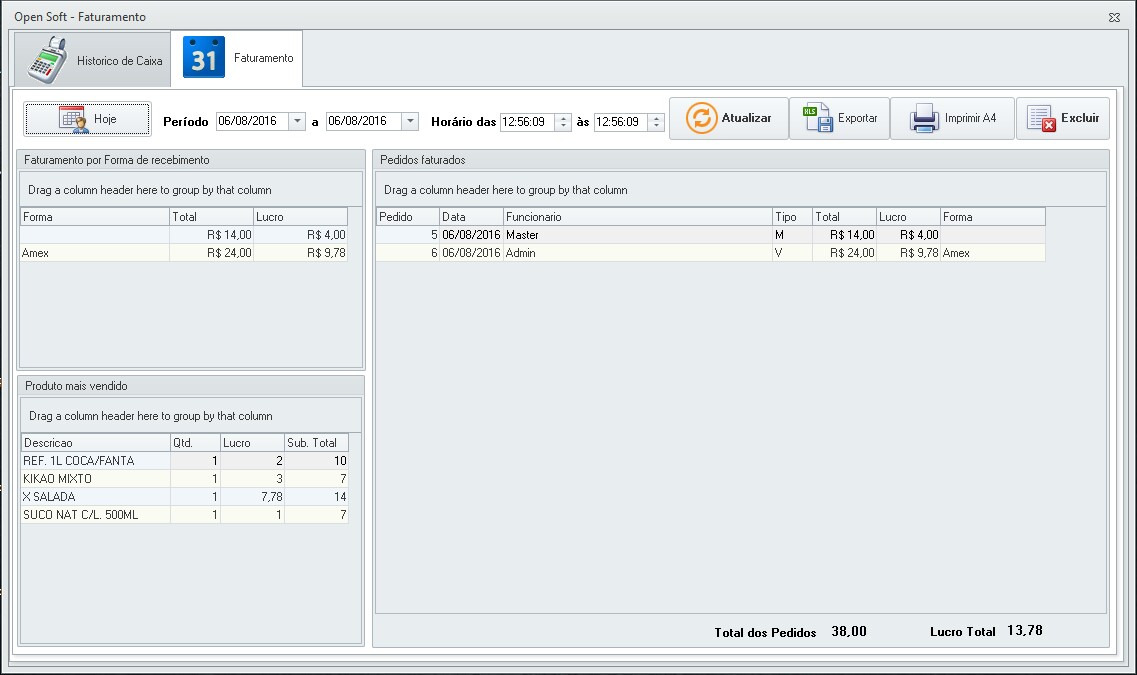Viewport: 1137px width, 675px height.
Task: Open the end date dropdown arrow
Action: pos(409,121)
